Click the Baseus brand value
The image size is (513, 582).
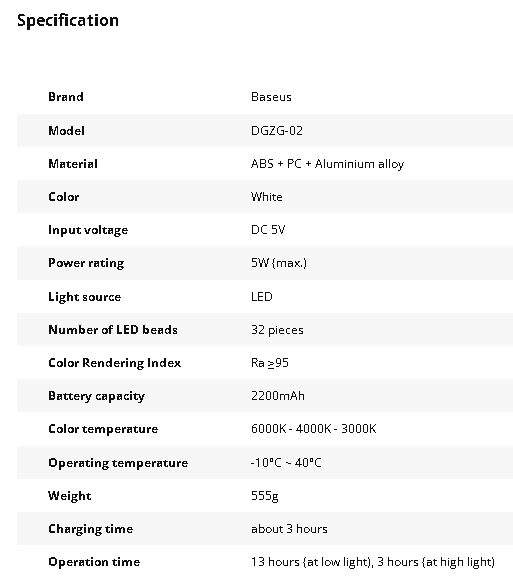pos(271,97)
